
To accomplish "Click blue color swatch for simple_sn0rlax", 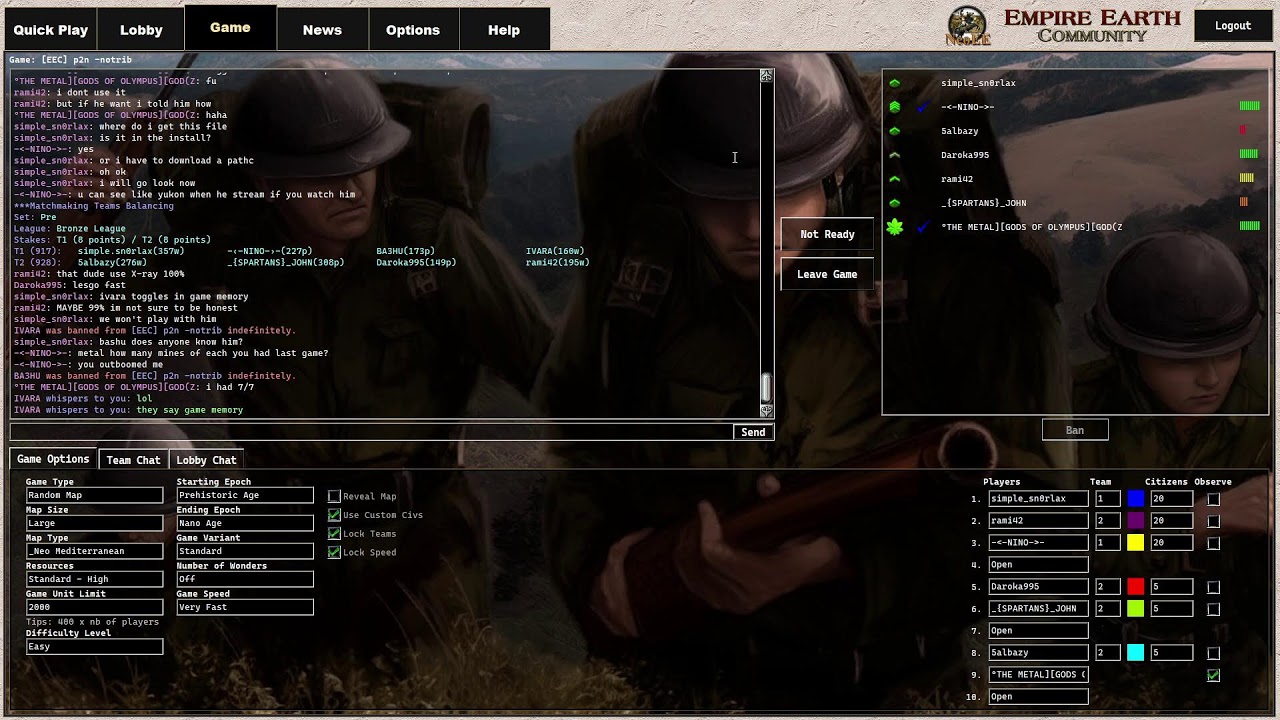I will [x=1136, y=499].
